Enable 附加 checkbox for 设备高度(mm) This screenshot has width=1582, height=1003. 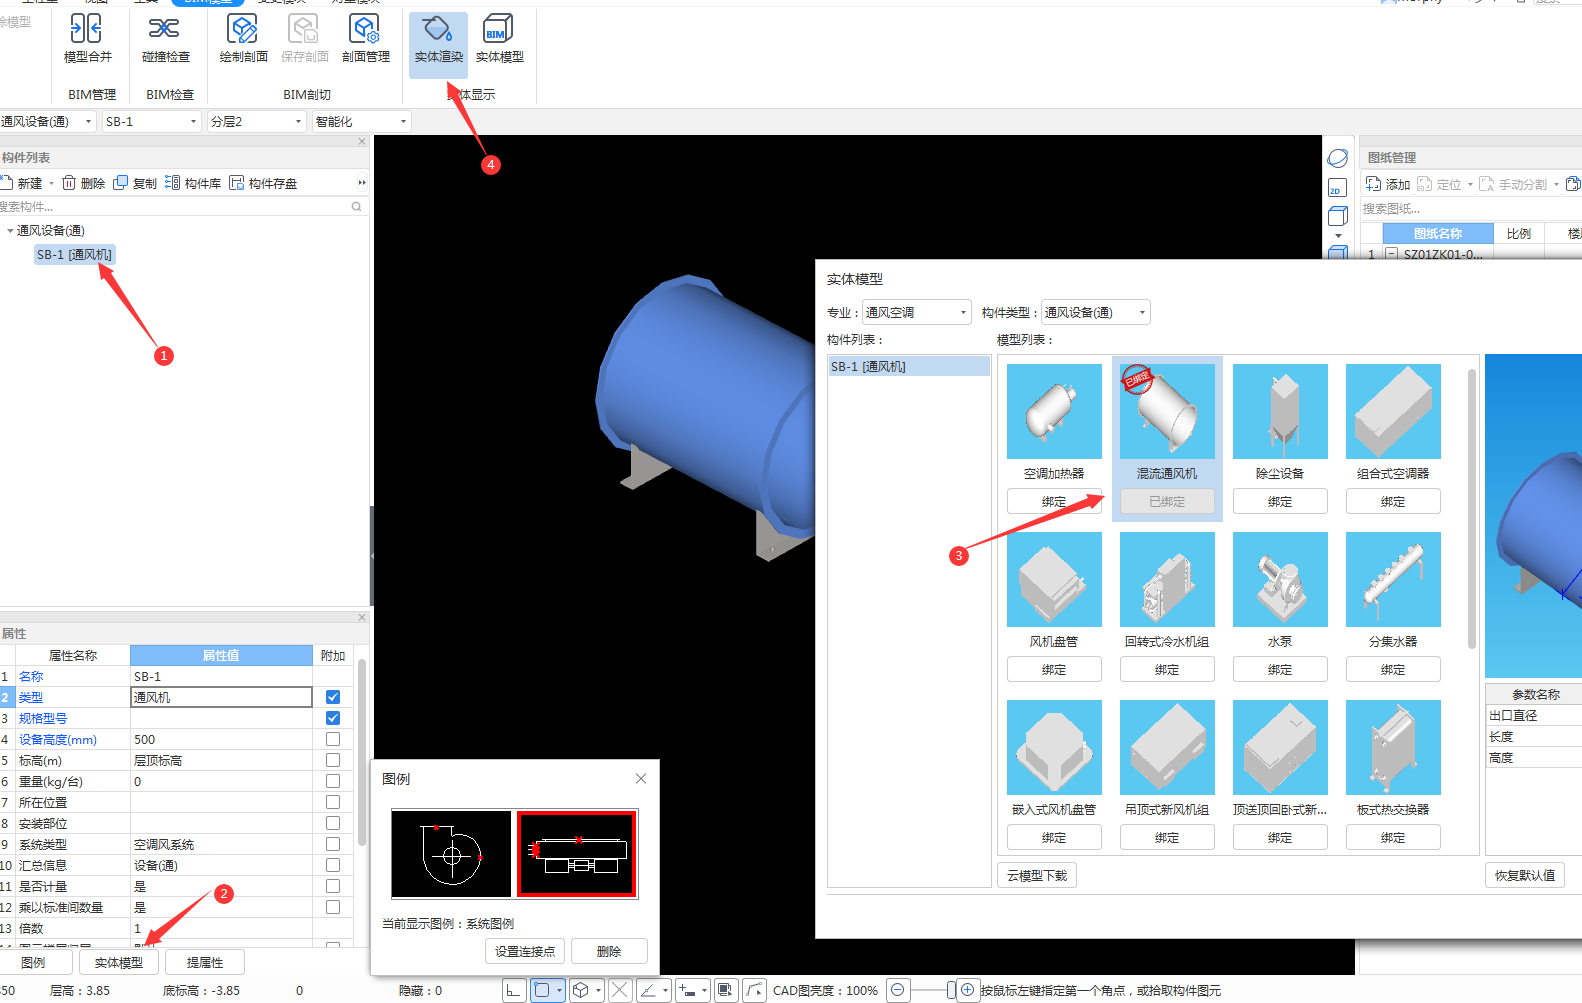pos(333,739)
